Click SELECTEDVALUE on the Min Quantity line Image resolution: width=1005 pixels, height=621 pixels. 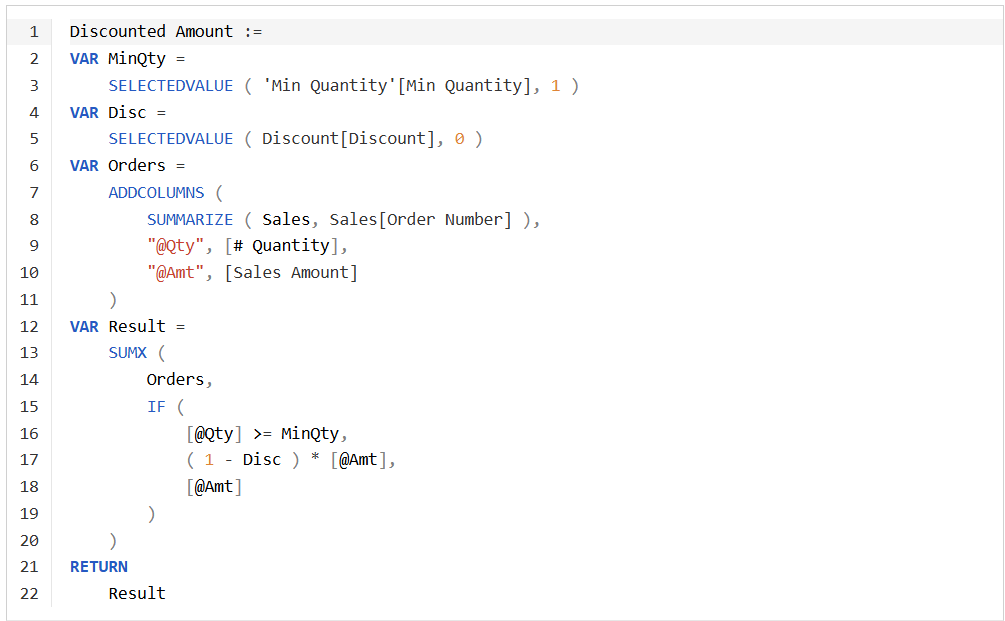point(170,85)
